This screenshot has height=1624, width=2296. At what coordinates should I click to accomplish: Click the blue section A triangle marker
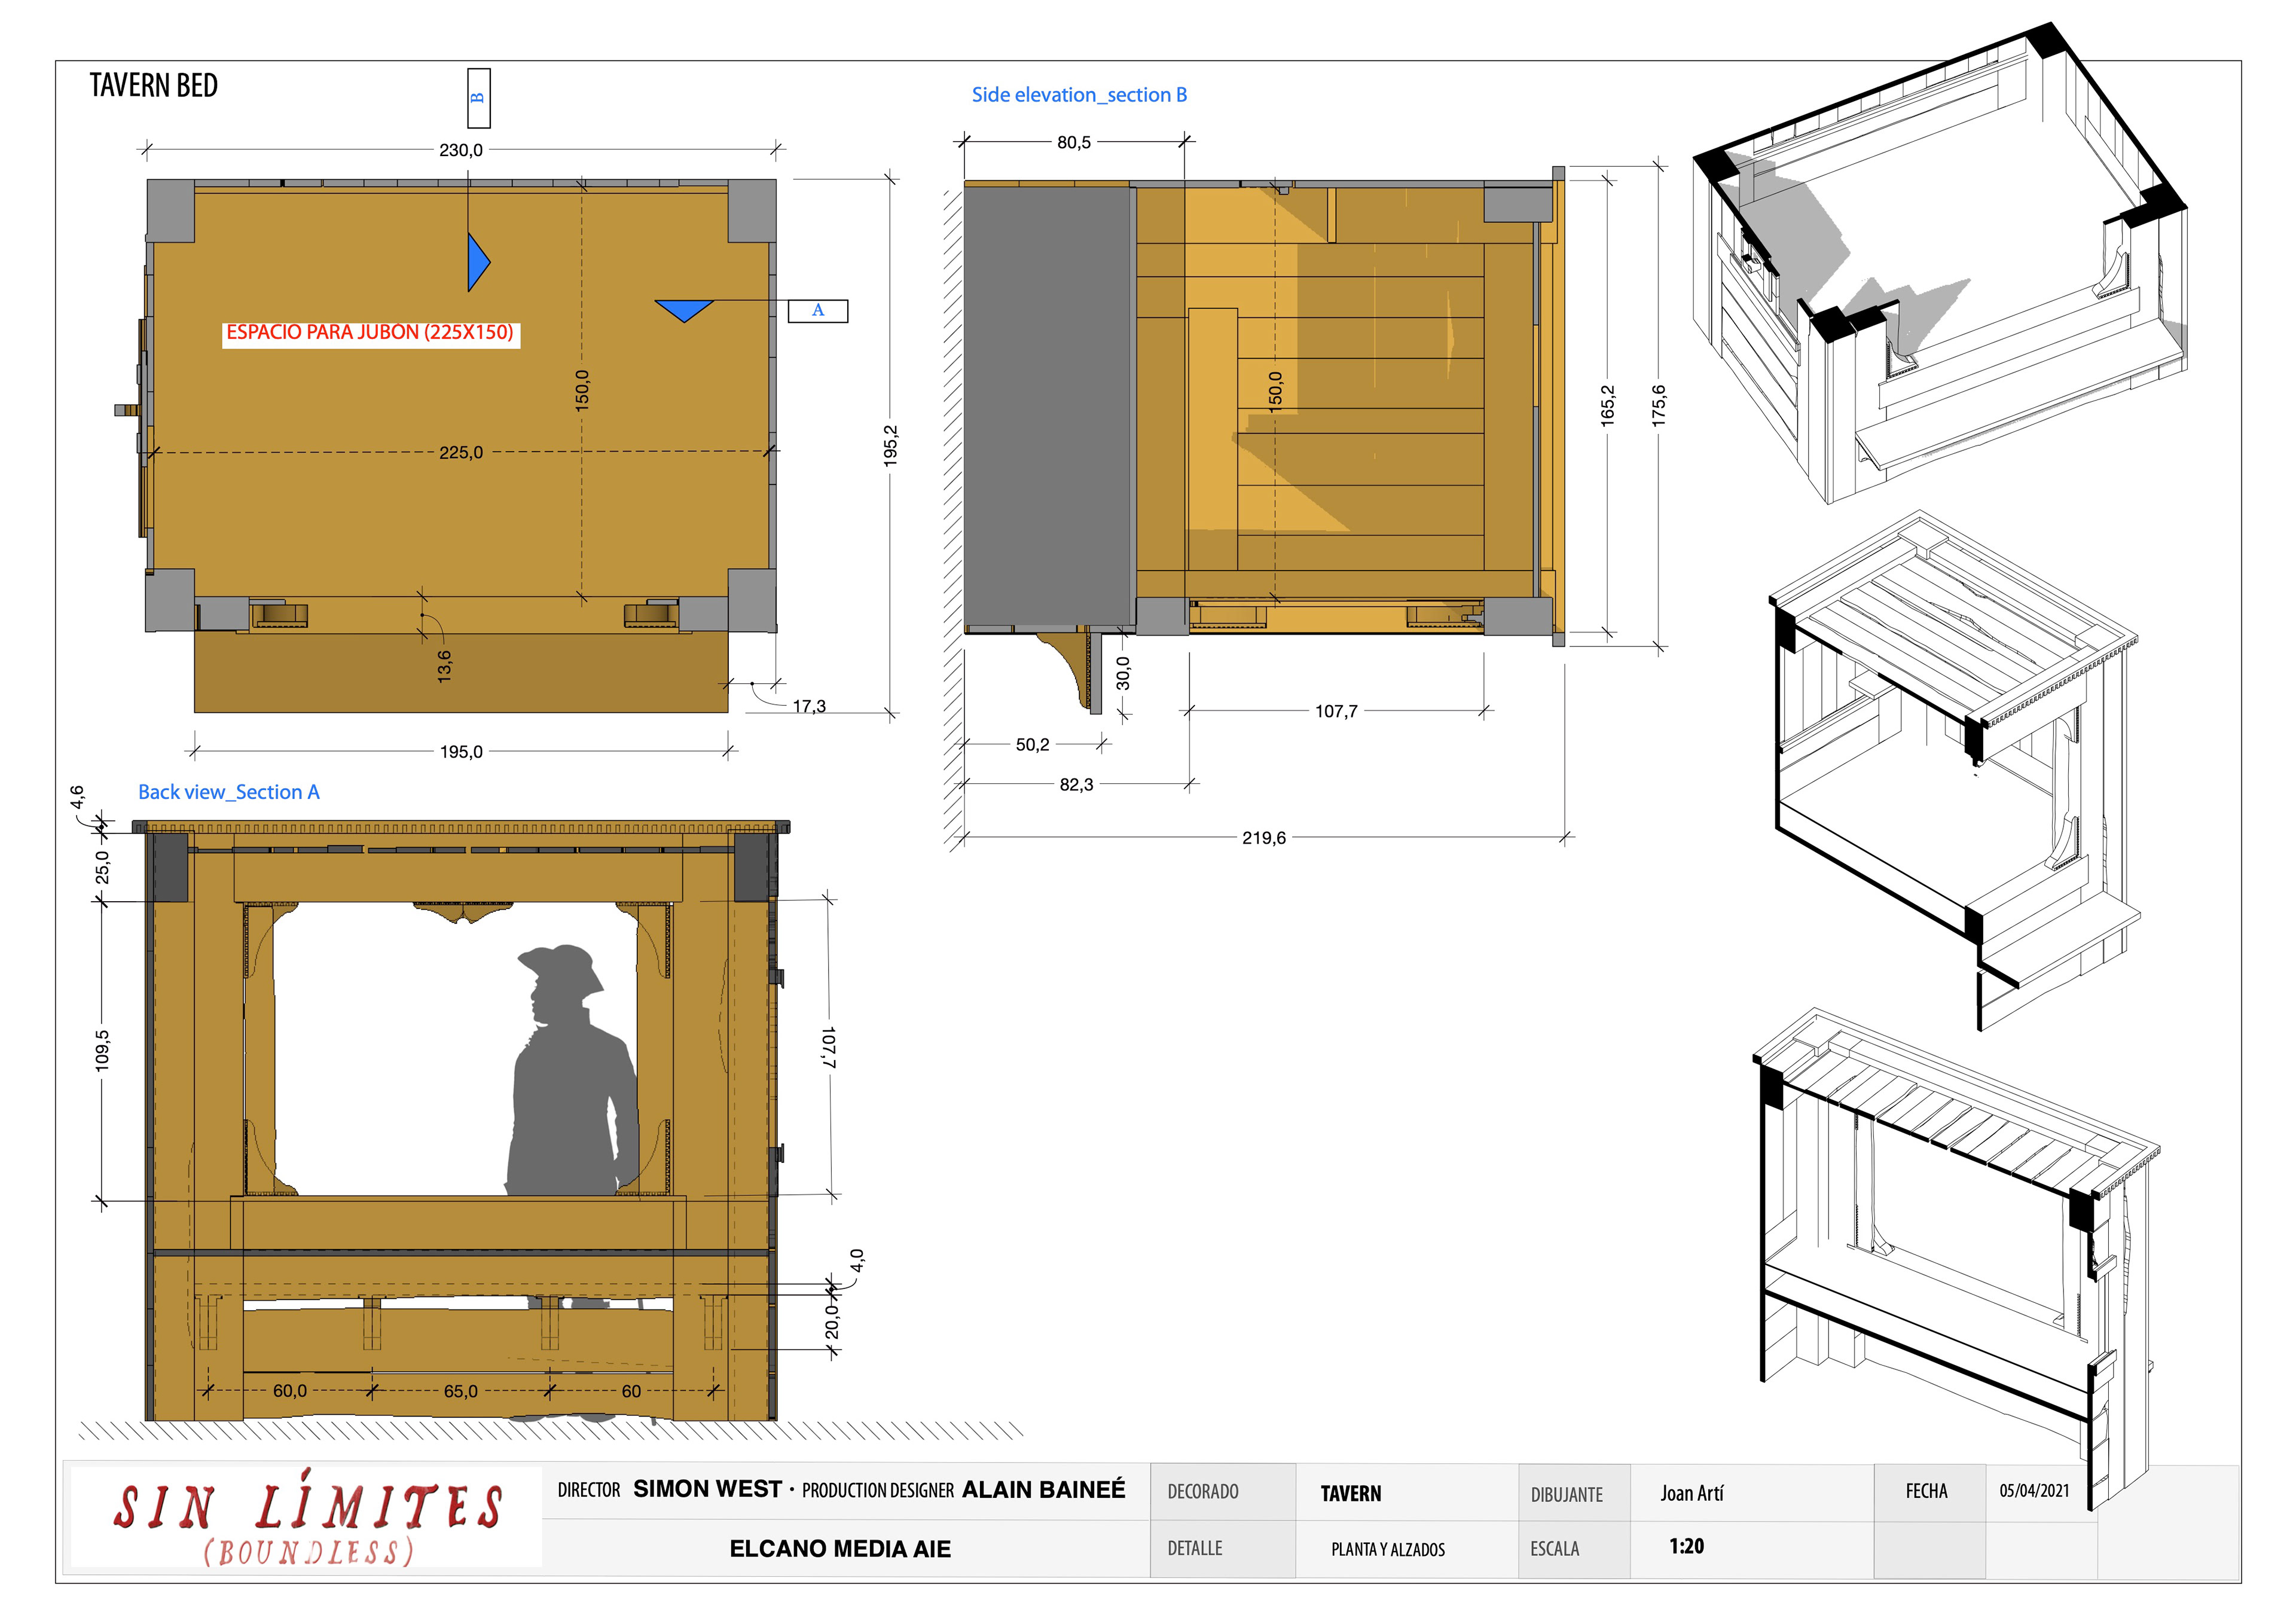click(684, 310)
